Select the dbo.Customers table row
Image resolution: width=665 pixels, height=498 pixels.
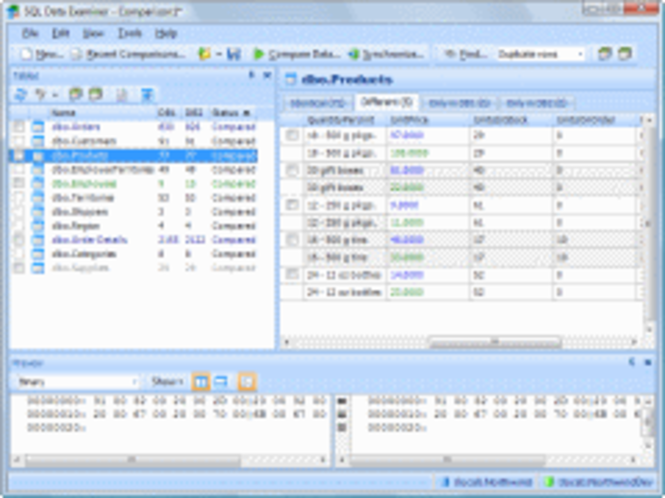134,141
